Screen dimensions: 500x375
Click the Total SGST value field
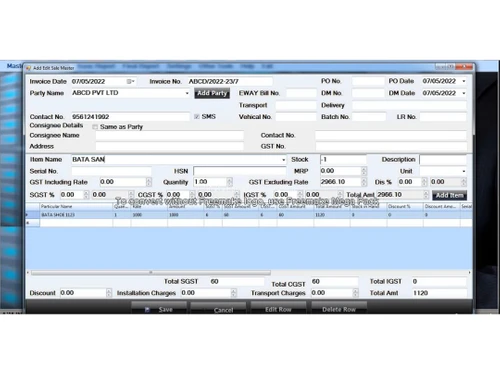[x=236, y=282]
